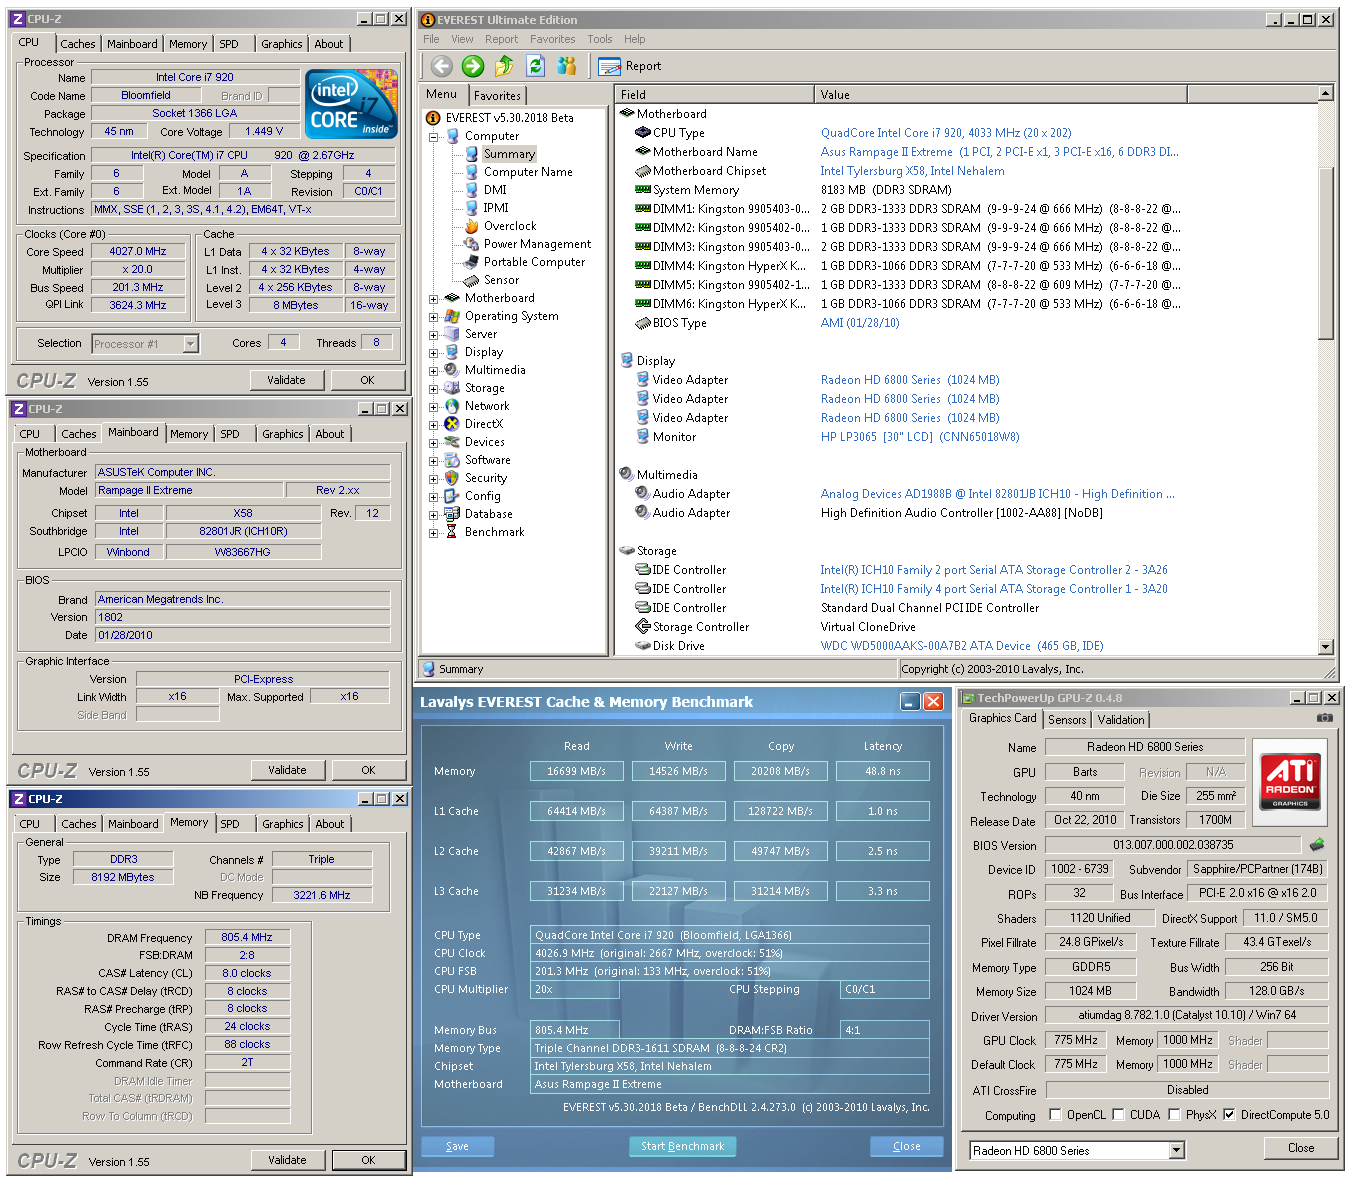Click QuadCore Intel Core i7 920 value link

click(946, 133)
